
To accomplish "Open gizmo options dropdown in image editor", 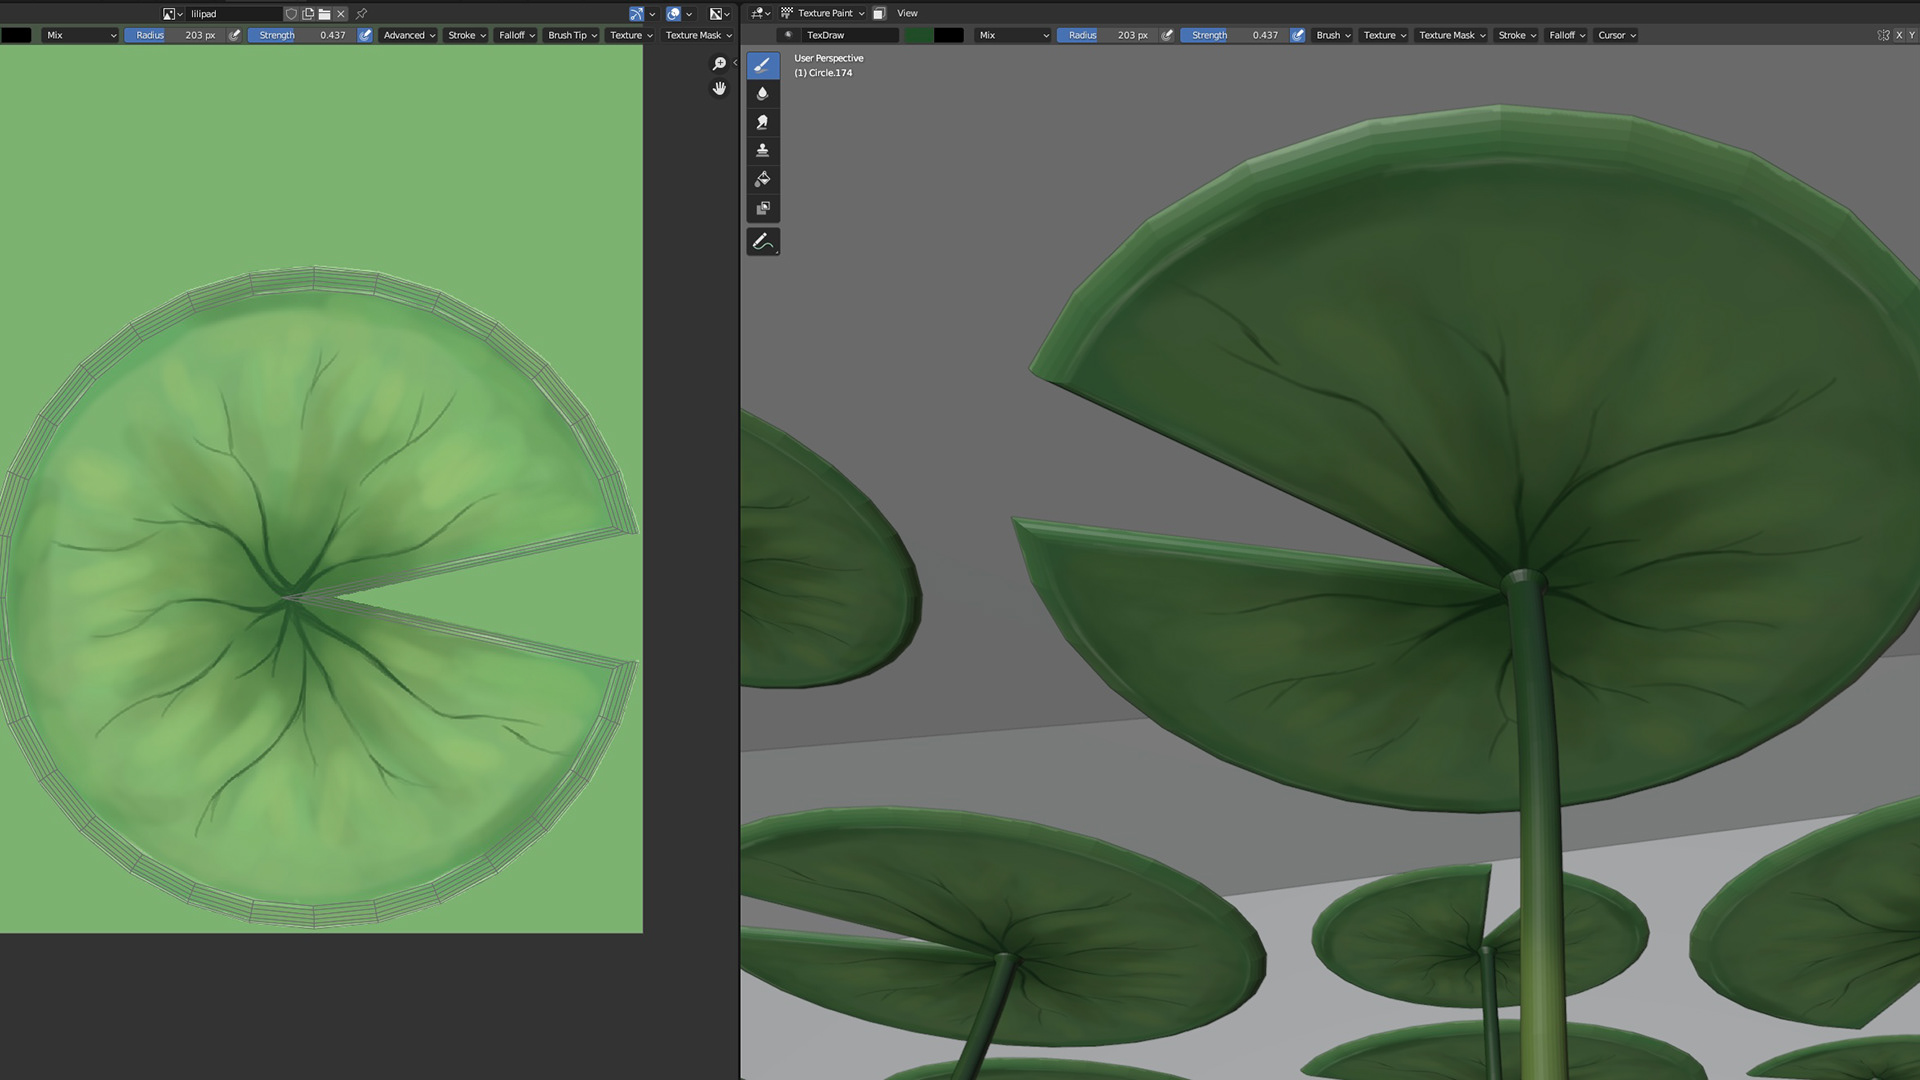I will tap(652, 14).
